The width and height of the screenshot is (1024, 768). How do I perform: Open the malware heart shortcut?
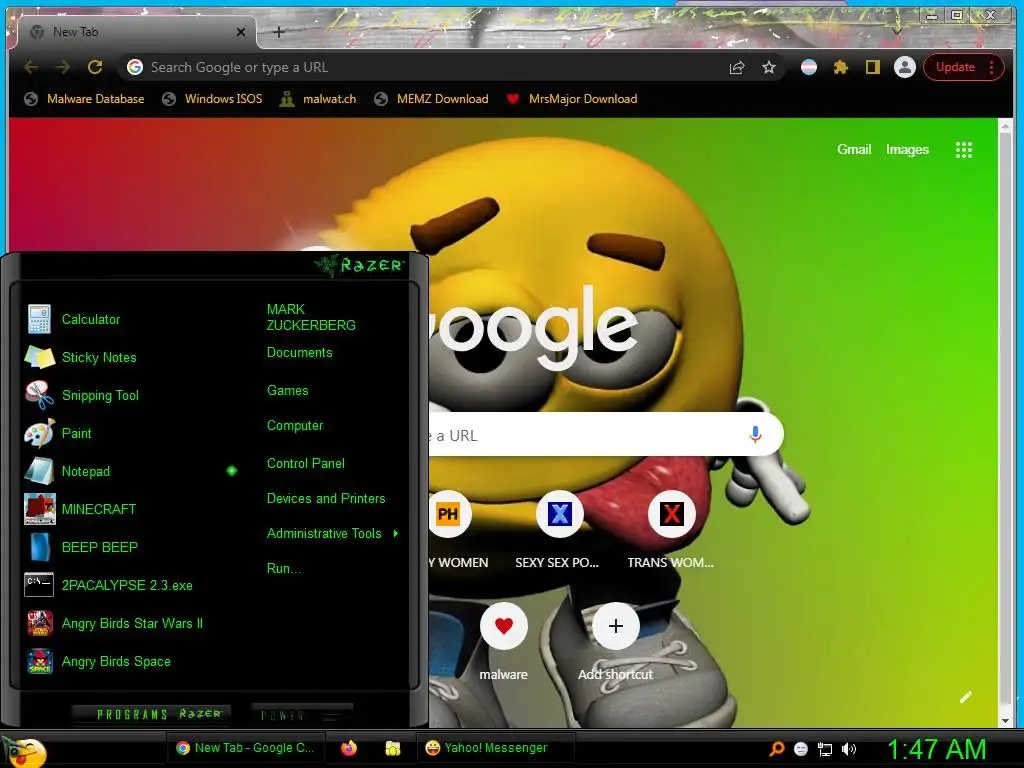click(504, 626)
